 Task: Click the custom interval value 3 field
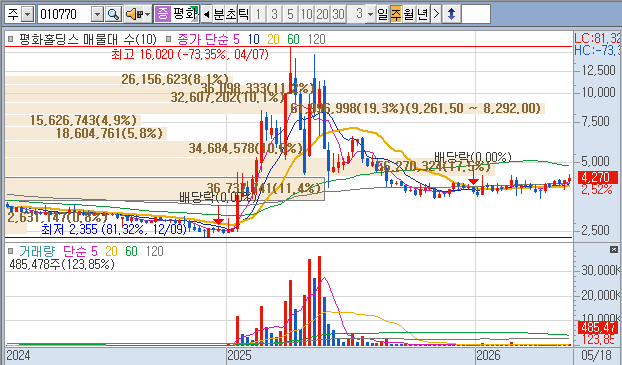click(x=357, y=15)
